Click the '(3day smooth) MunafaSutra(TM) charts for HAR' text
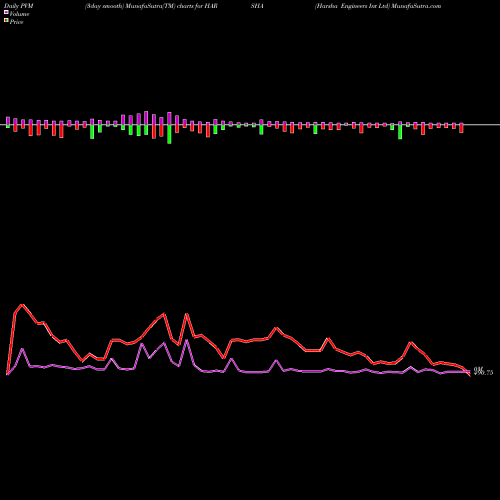This screenshot has height=500, width=500. click(151, 6)
